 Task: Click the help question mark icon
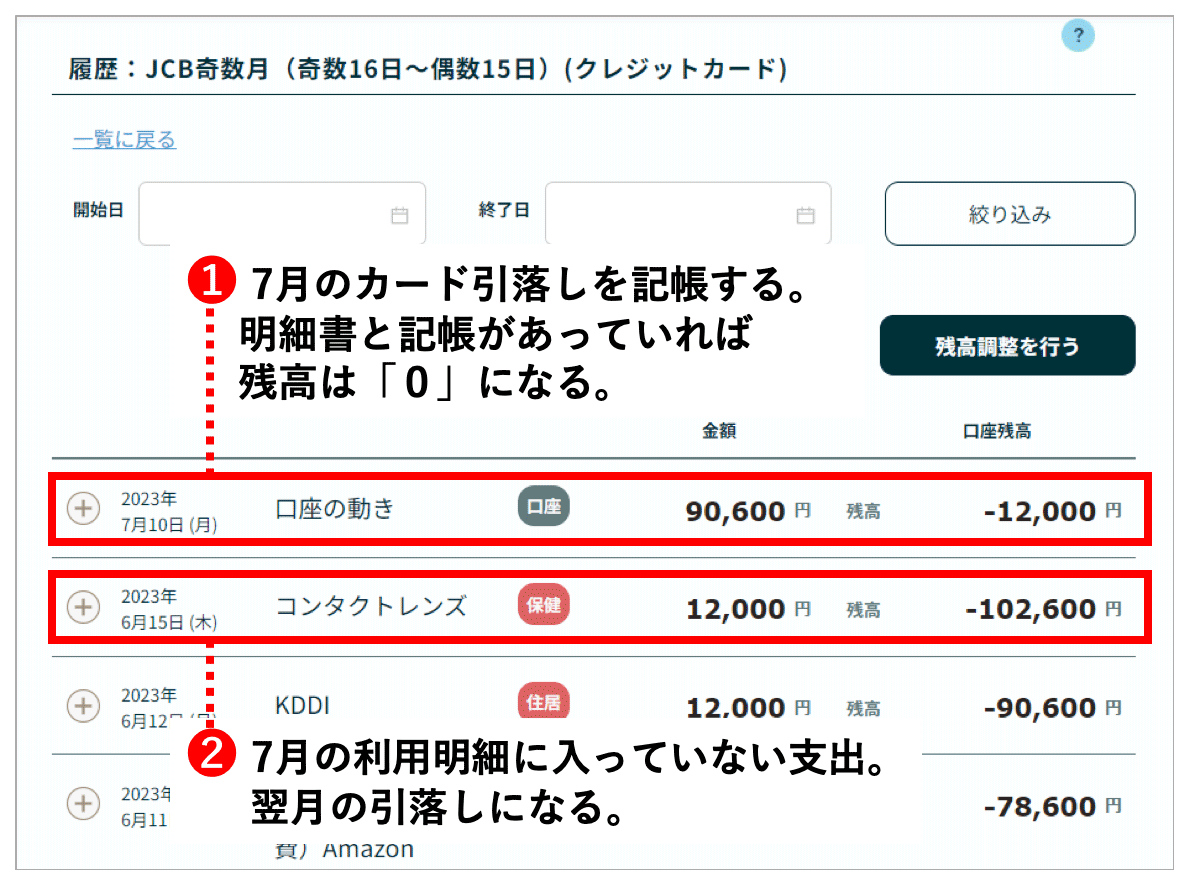tap(1078, 37)
